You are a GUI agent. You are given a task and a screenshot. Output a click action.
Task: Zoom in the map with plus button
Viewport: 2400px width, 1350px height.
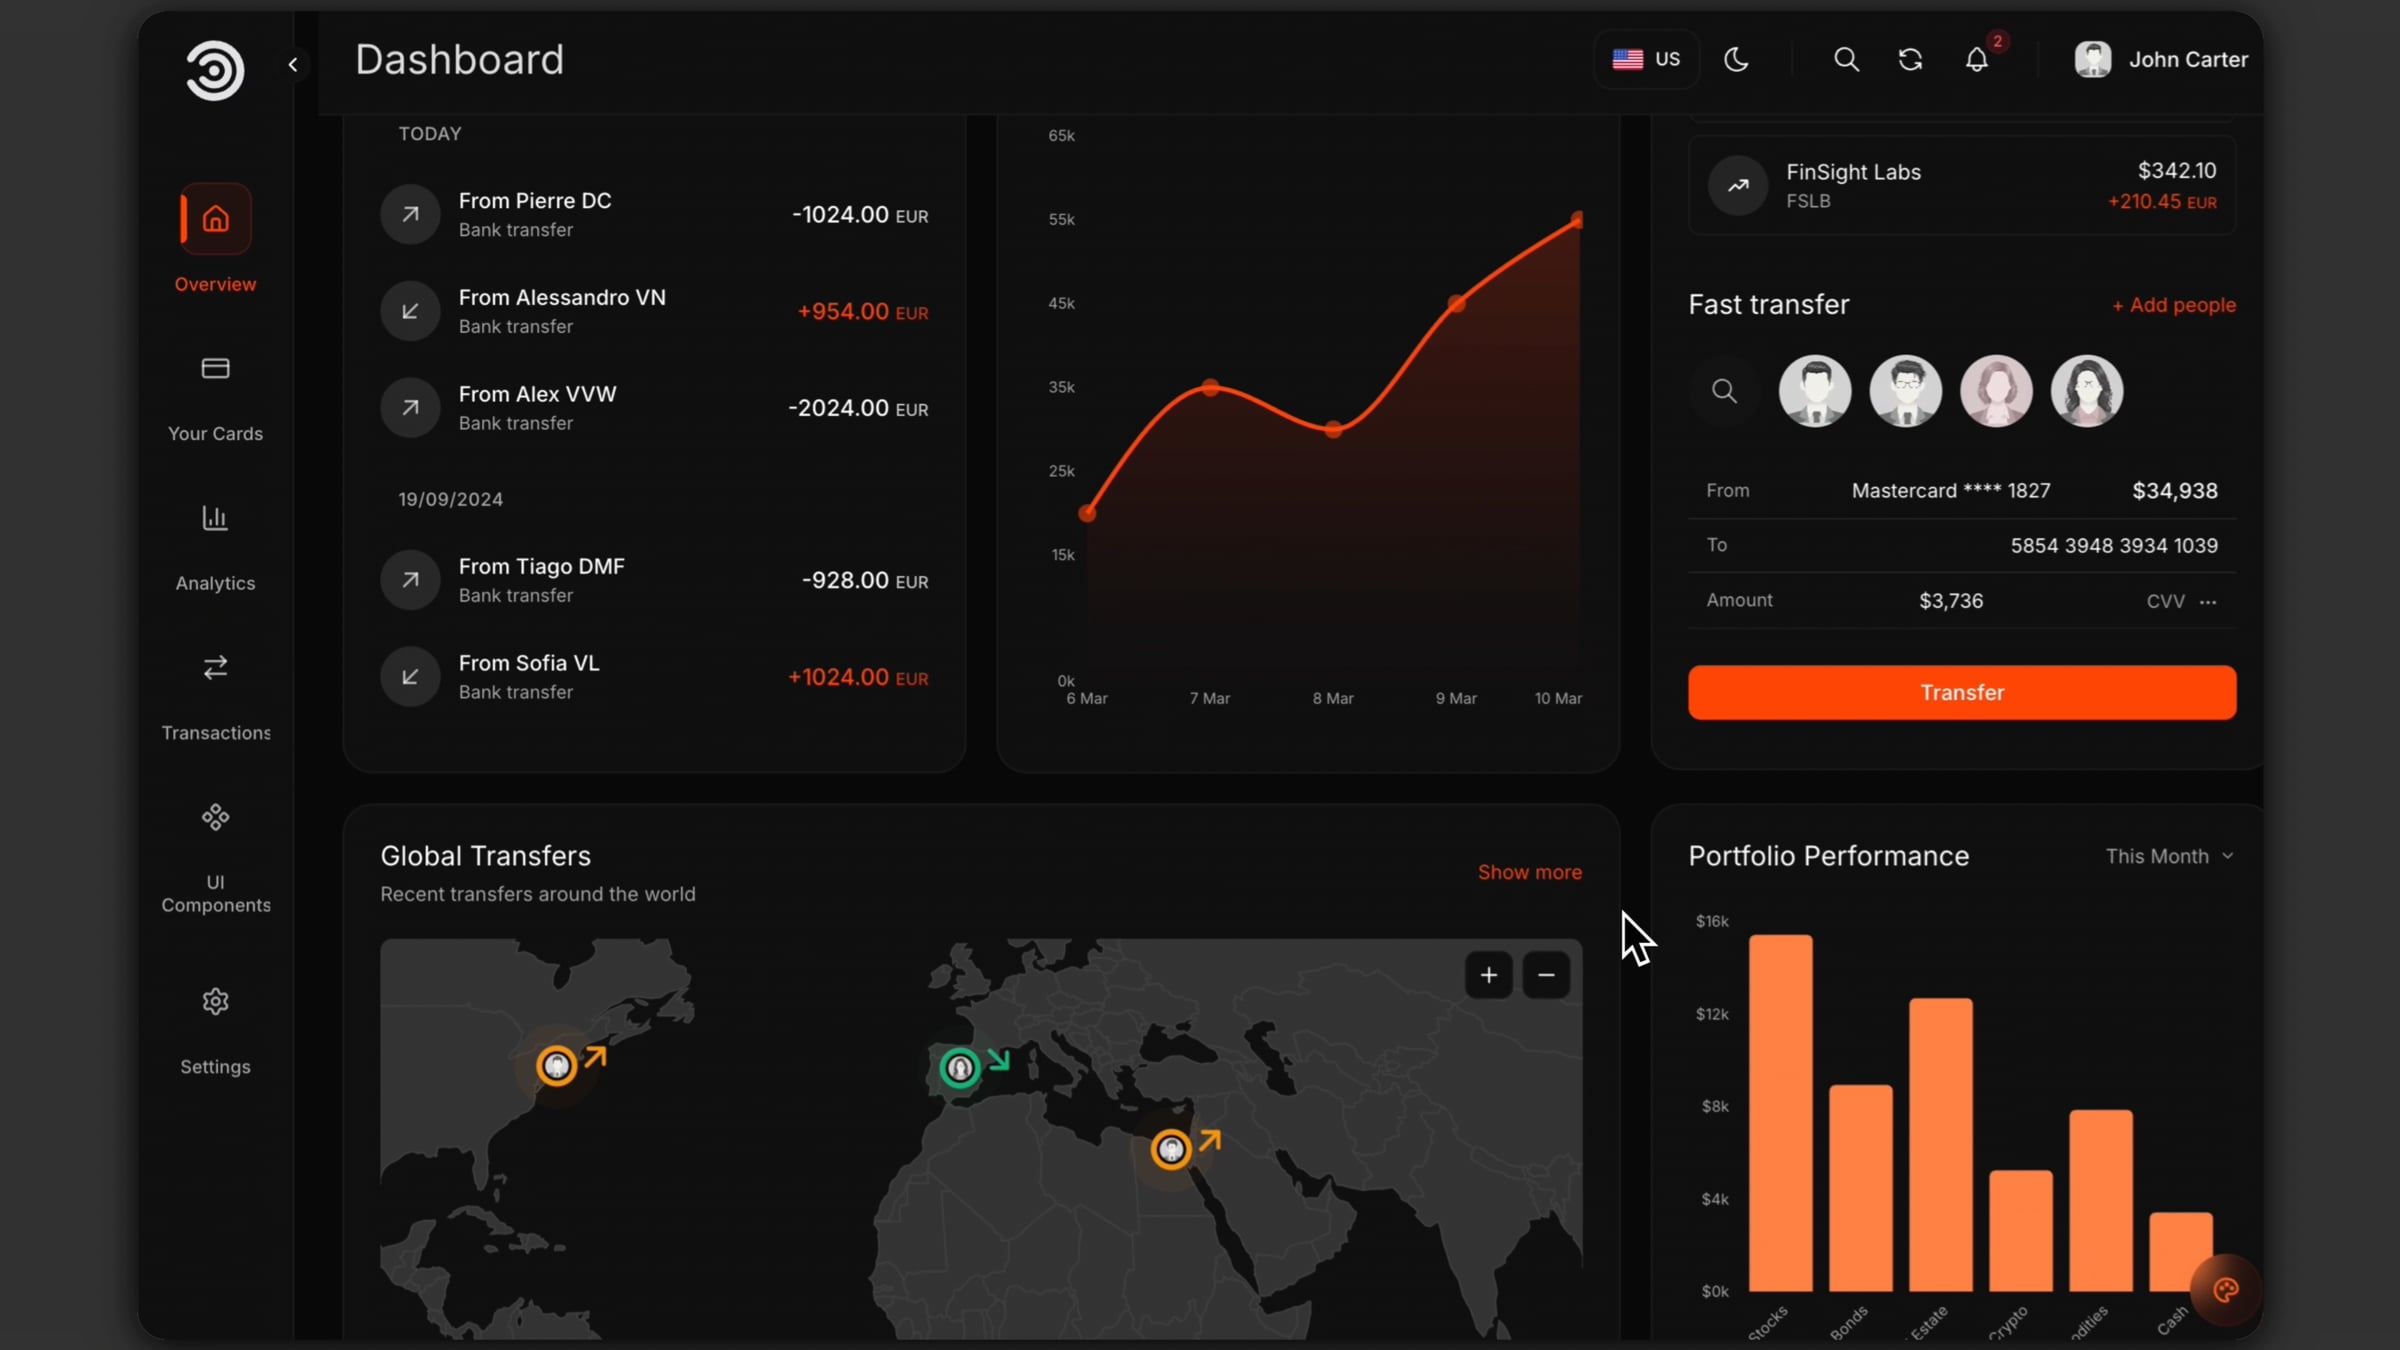pyautogui.click(x=1488, y=975)
